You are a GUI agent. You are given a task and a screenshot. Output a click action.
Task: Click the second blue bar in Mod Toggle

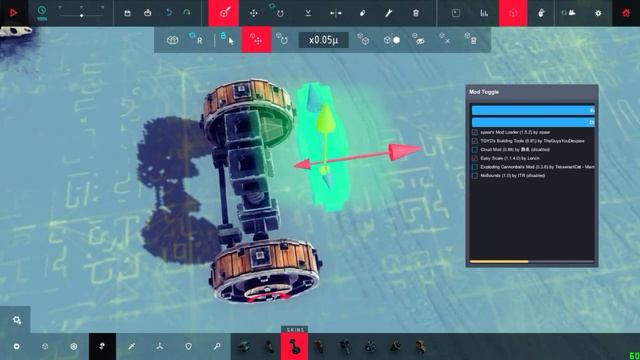[533, 122]
